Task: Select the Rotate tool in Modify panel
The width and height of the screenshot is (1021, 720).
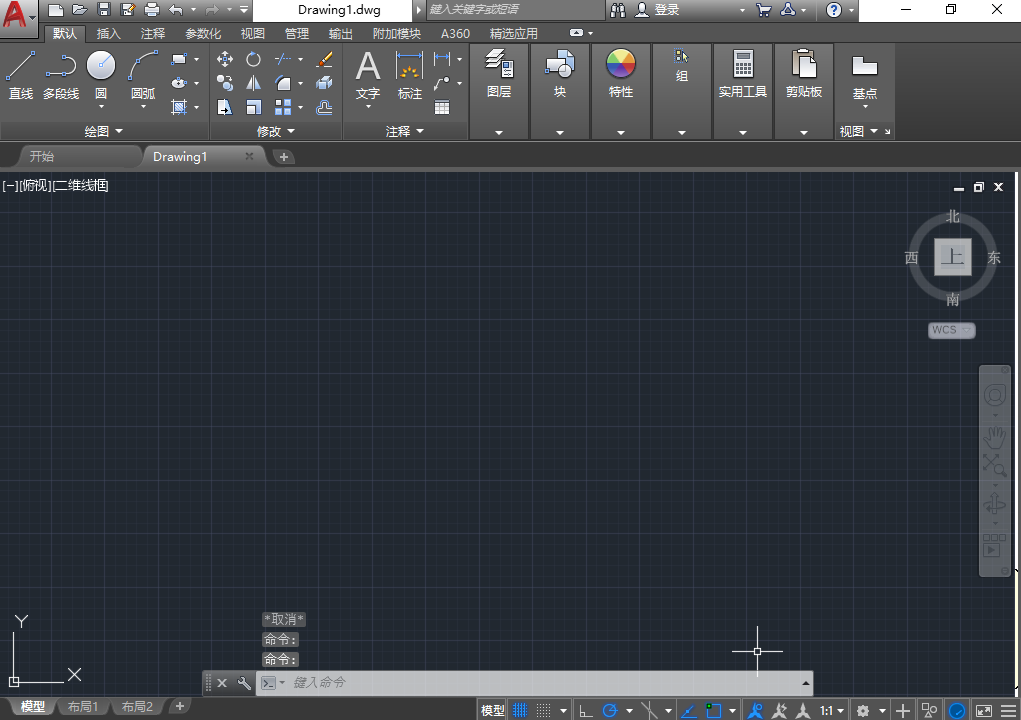Action: pyautogui.click(x=254, y=59)
